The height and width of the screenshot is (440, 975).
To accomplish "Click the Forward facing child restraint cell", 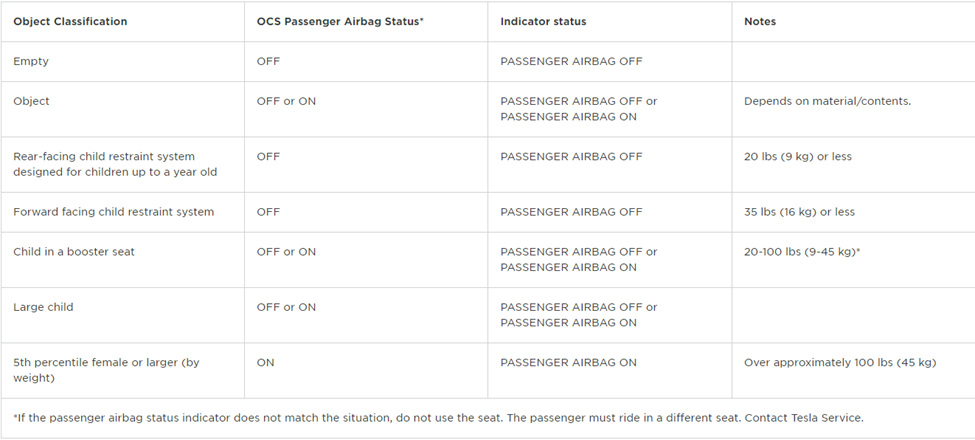I will [x=113, y=212].
